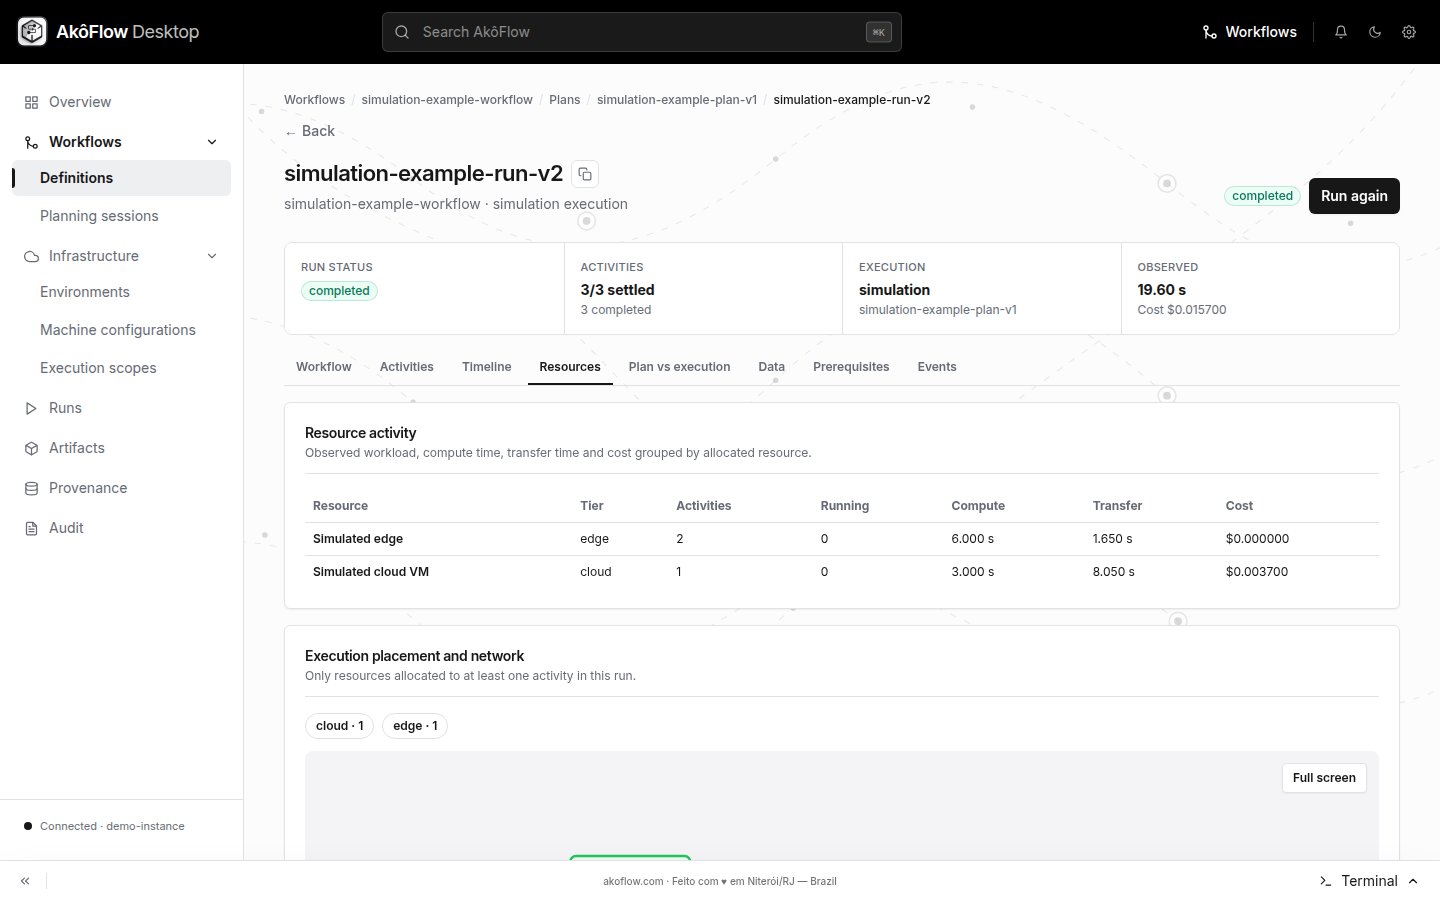Open the Full screen view

tap(1324, 778)
